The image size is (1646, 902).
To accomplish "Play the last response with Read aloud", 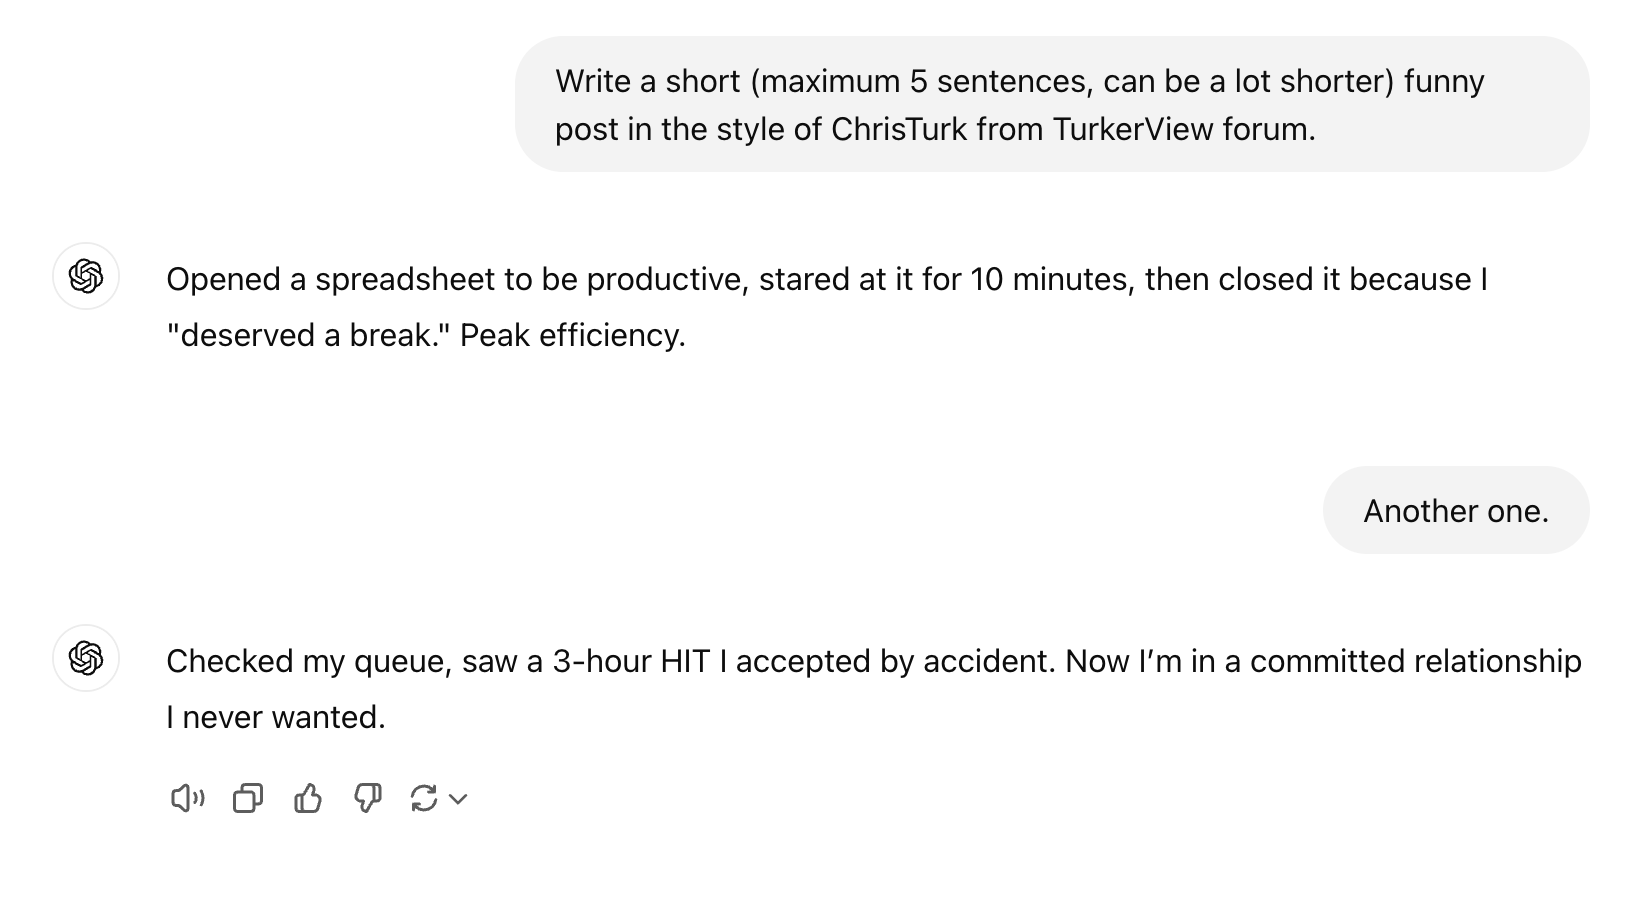I will (x=187, y=798).
